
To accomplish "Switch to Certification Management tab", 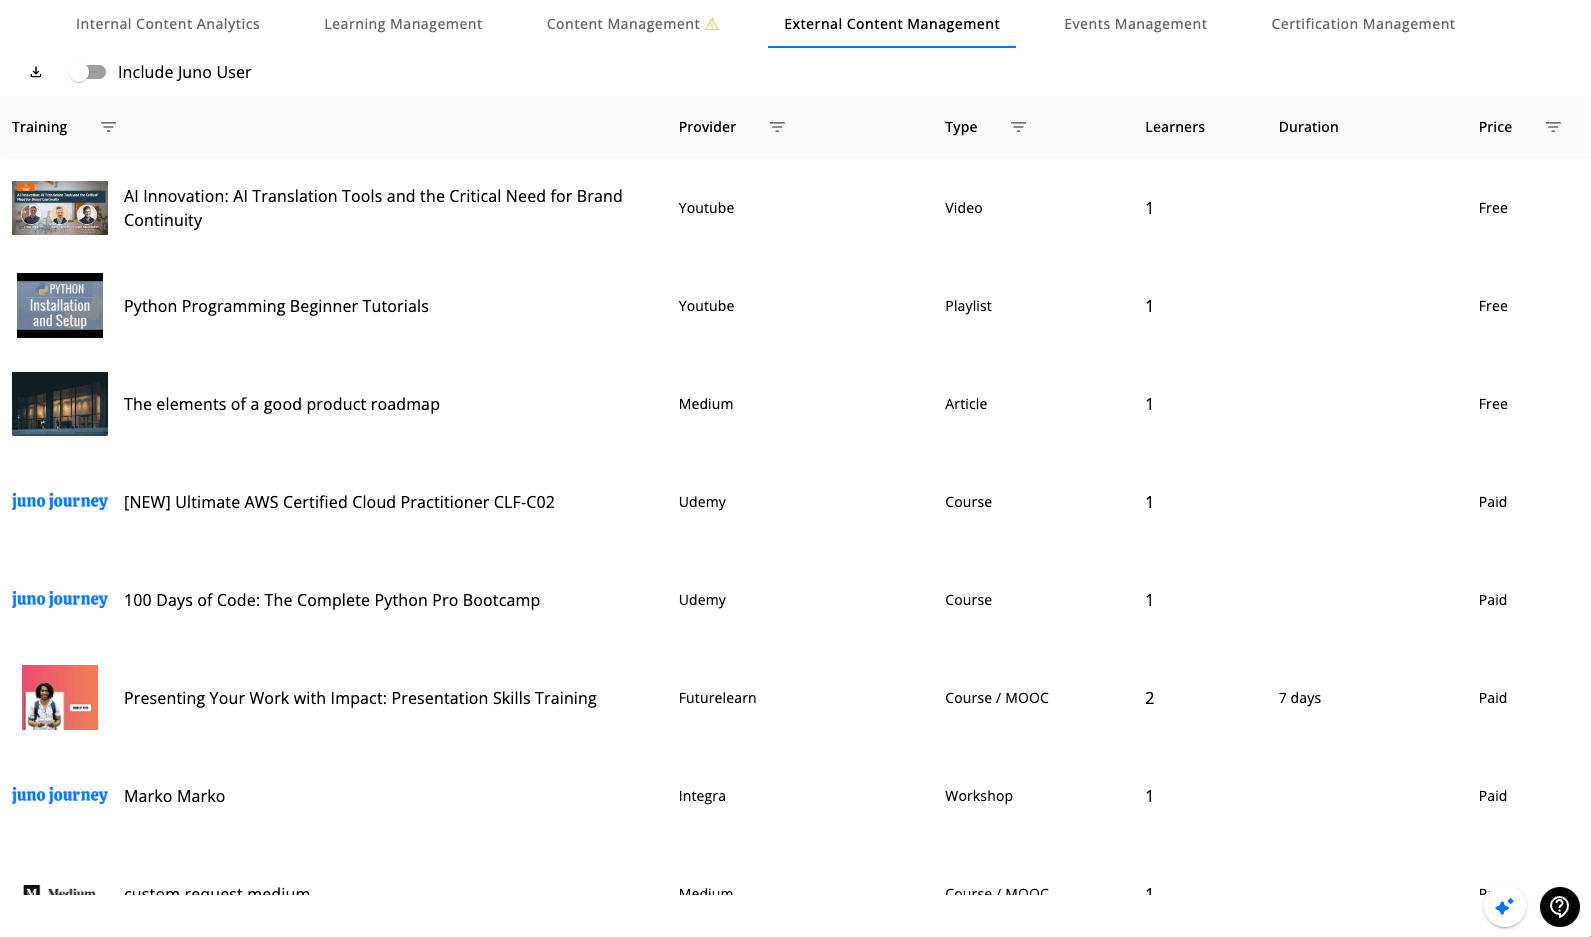I will tap(1363, 24).
